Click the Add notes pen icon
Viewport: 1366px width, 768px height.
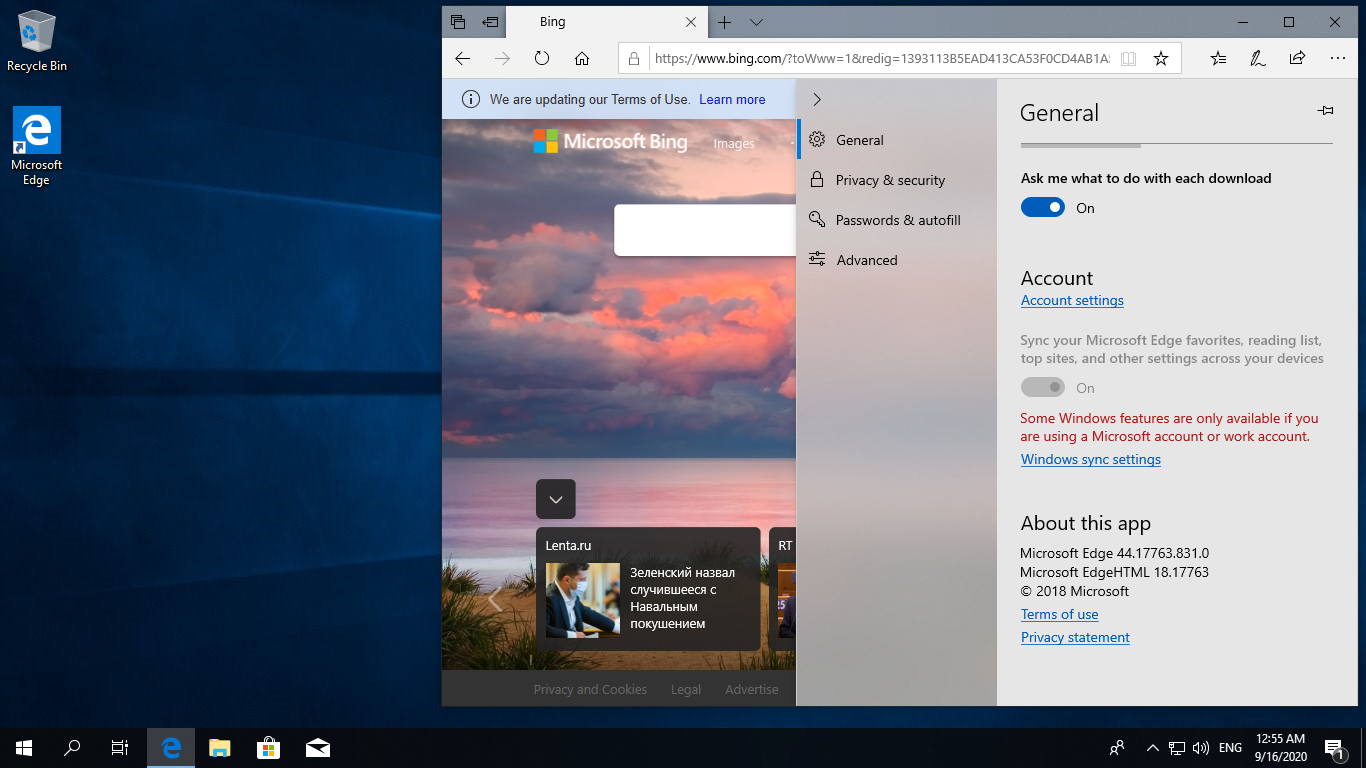tap(1258, 59)
